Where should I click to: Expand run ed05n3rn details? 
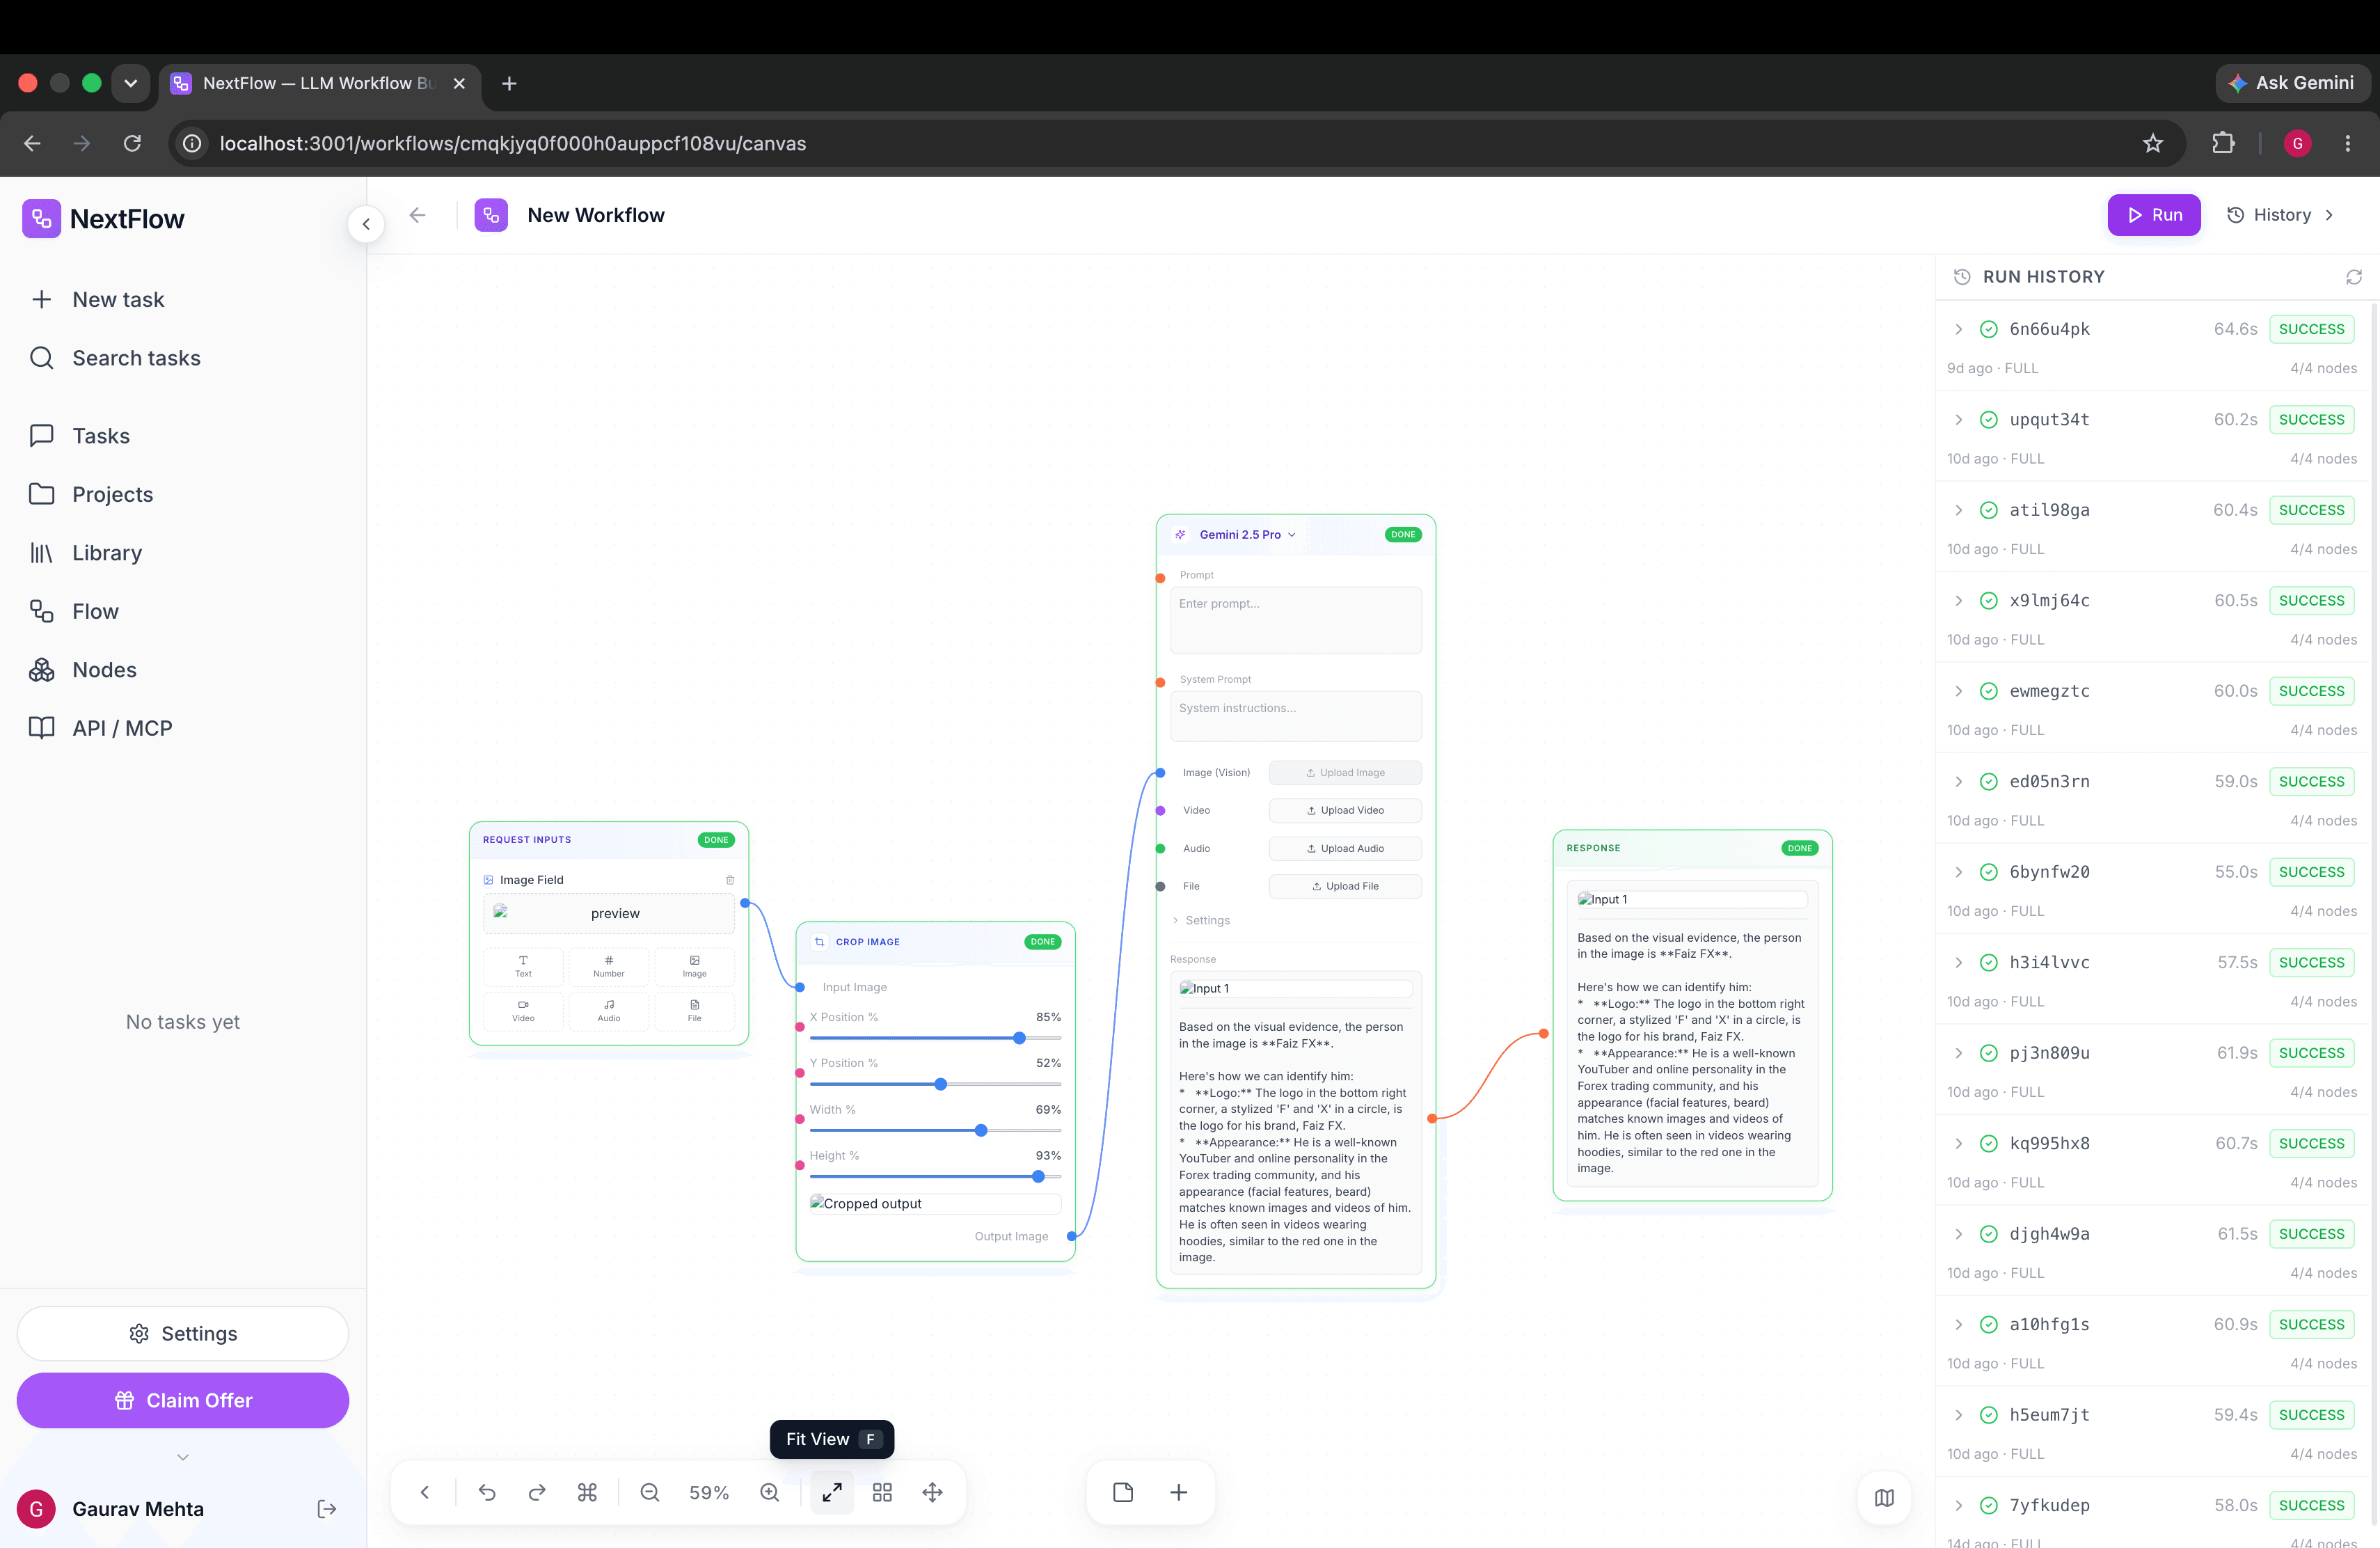coord(1959,782)
